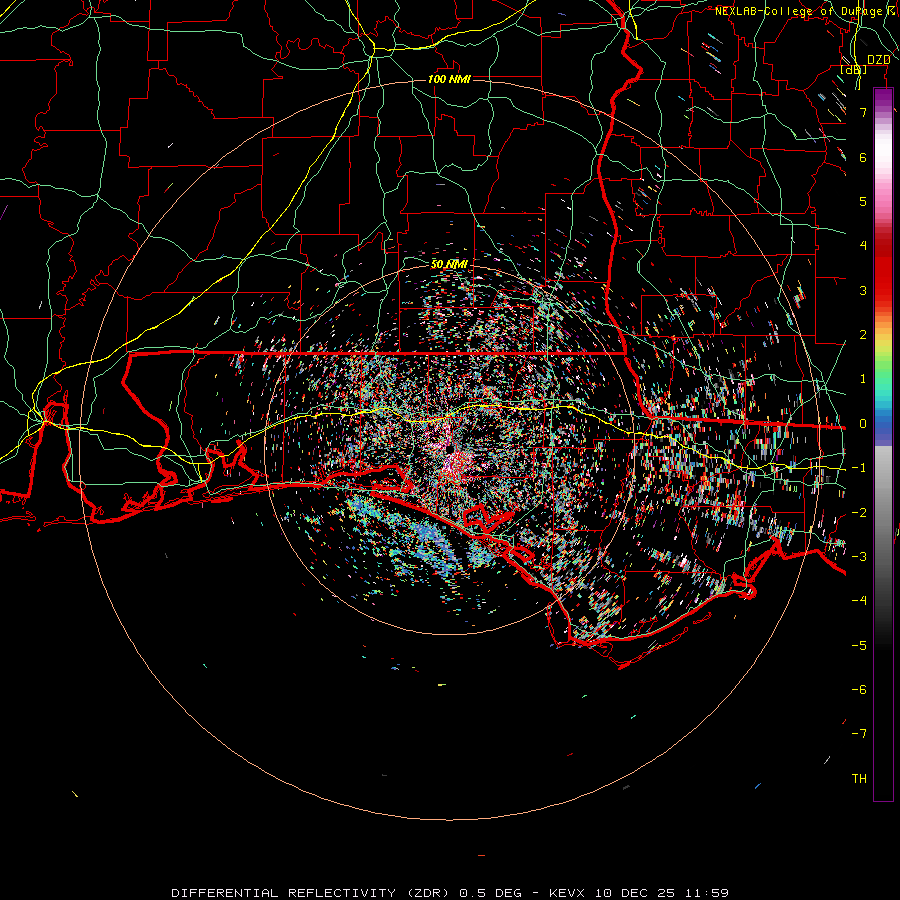Click the -4 value on dB scale
Viewport: 900px width, 900px height.
[859, 601]
